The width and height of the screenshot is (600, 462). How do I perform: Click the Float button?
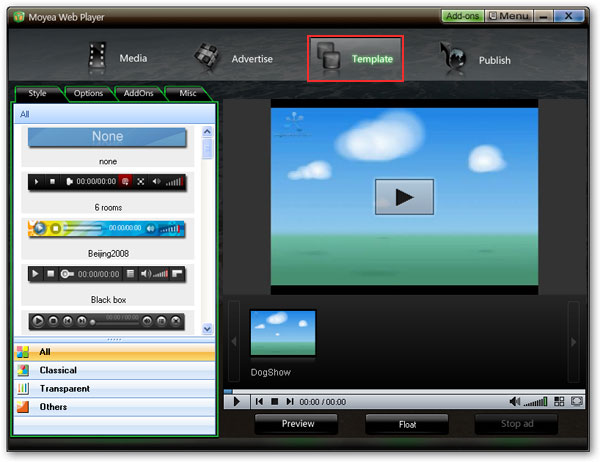[x=407, y=424]
